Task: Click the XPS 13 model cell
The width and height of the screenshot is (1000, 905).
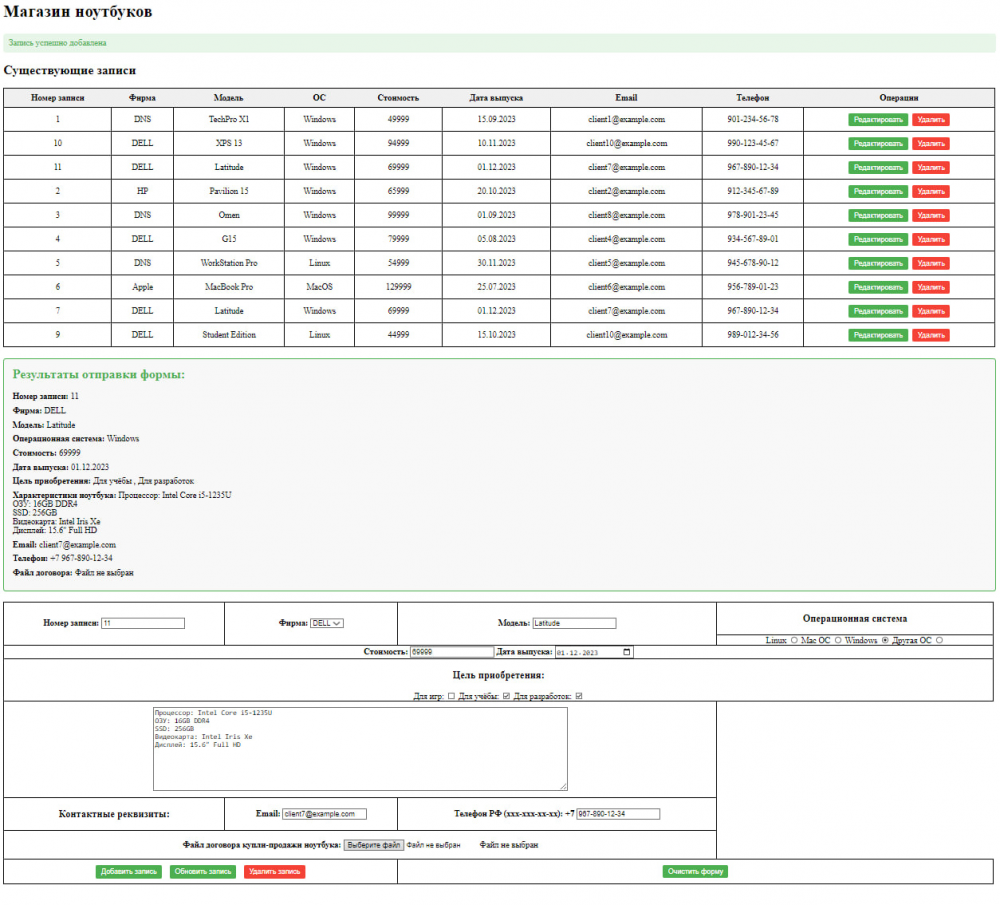Action: click(x=229, y=143)
